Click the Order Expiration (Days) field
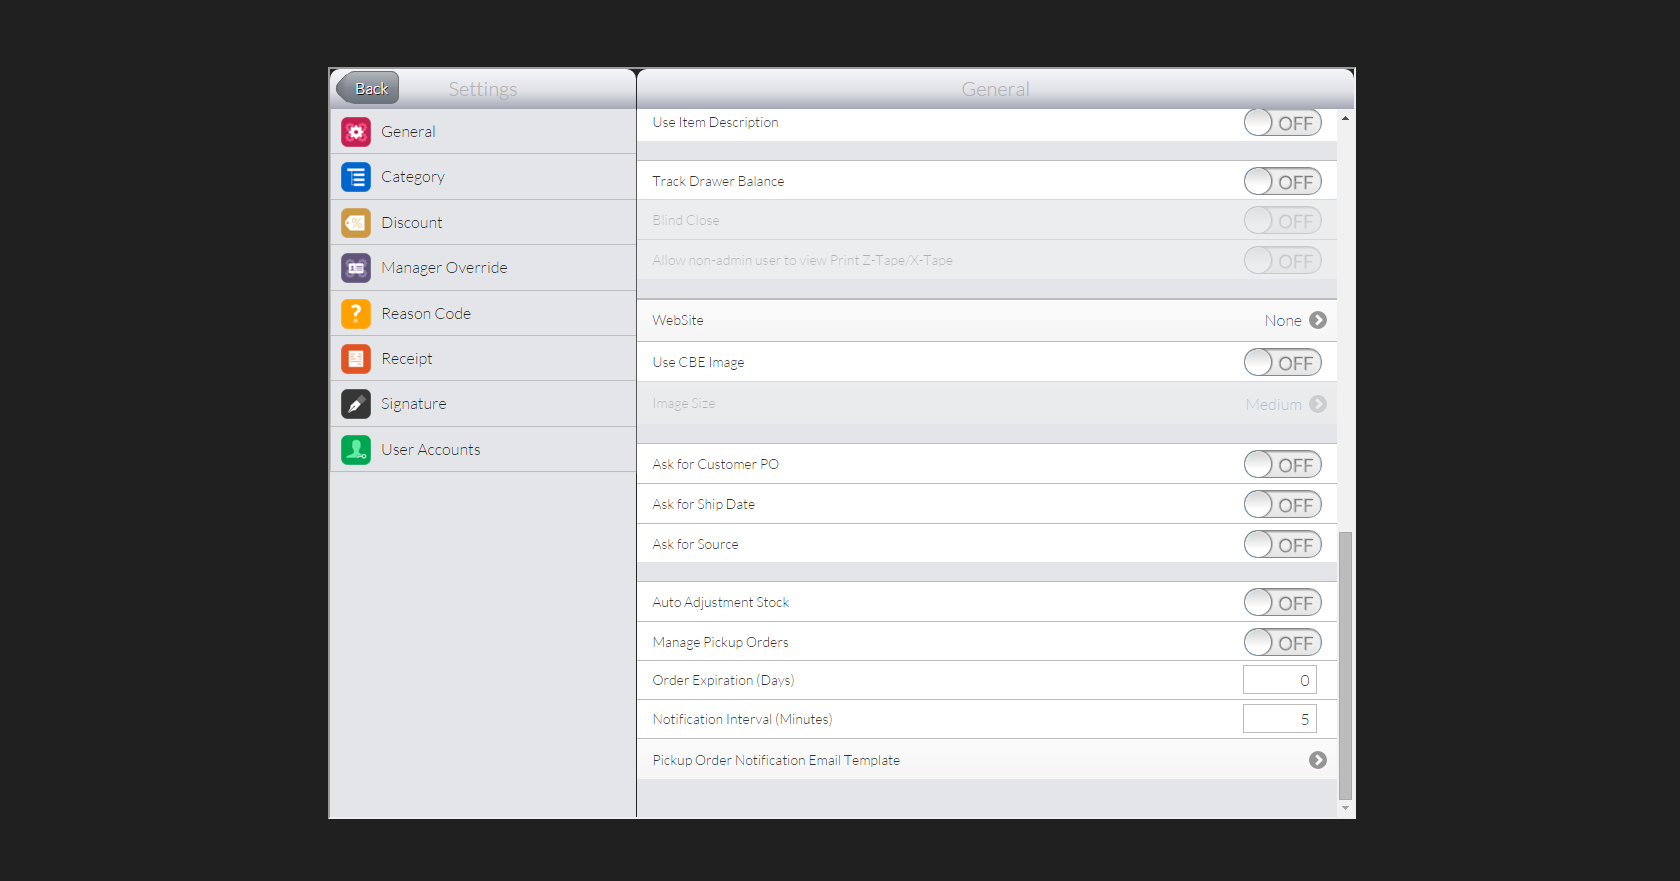The width and height of the screenshot is (1680, 881). click(x=1279, y=680)
